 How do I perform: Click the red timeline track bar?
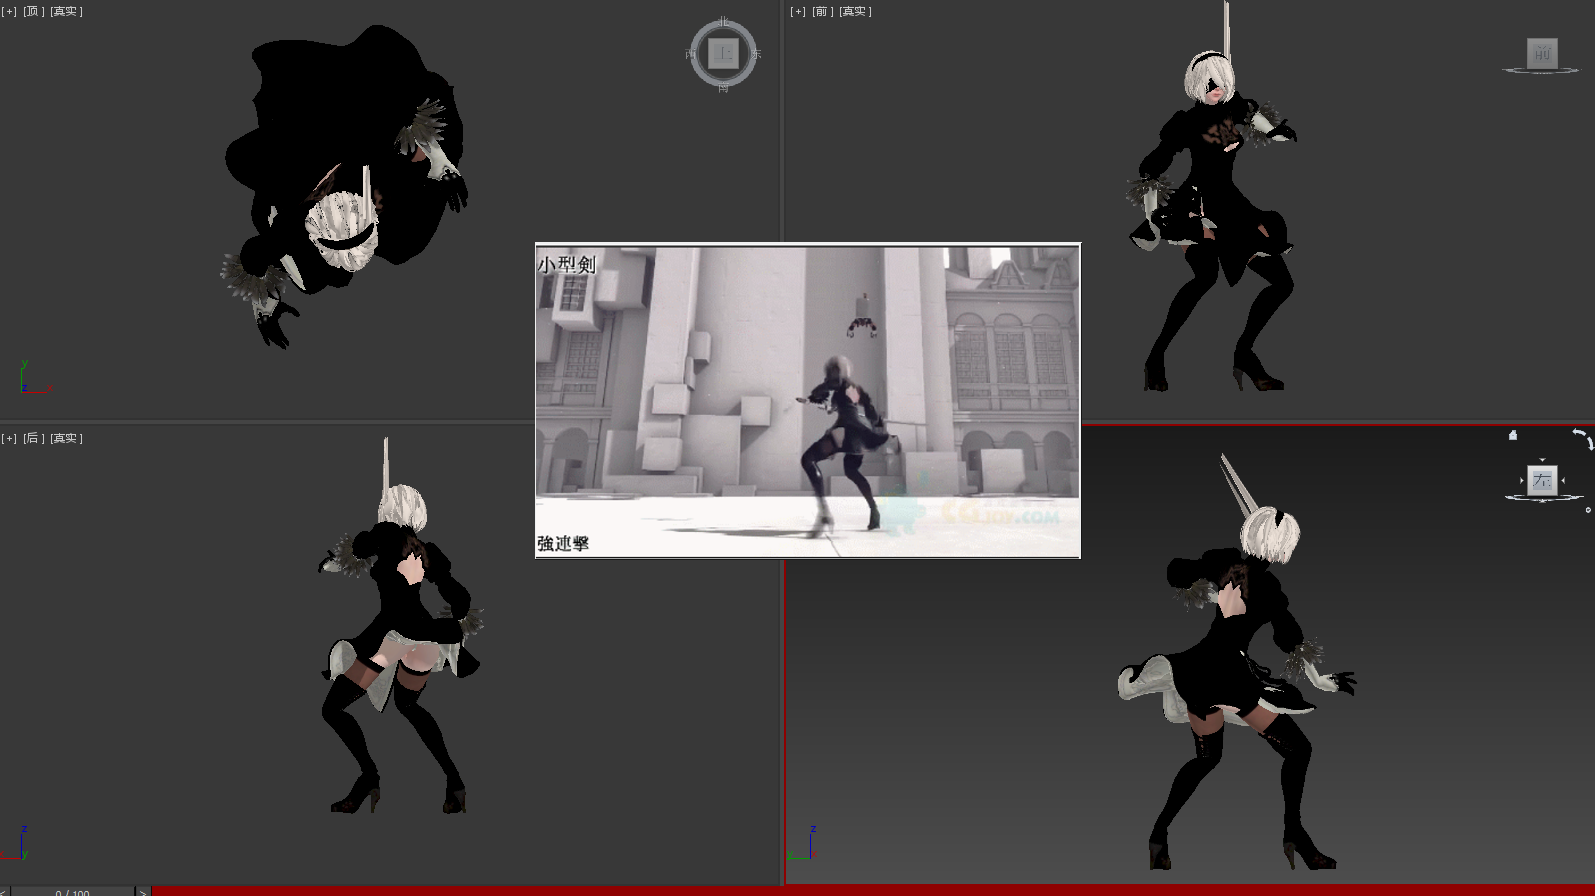tap(872, 891)
